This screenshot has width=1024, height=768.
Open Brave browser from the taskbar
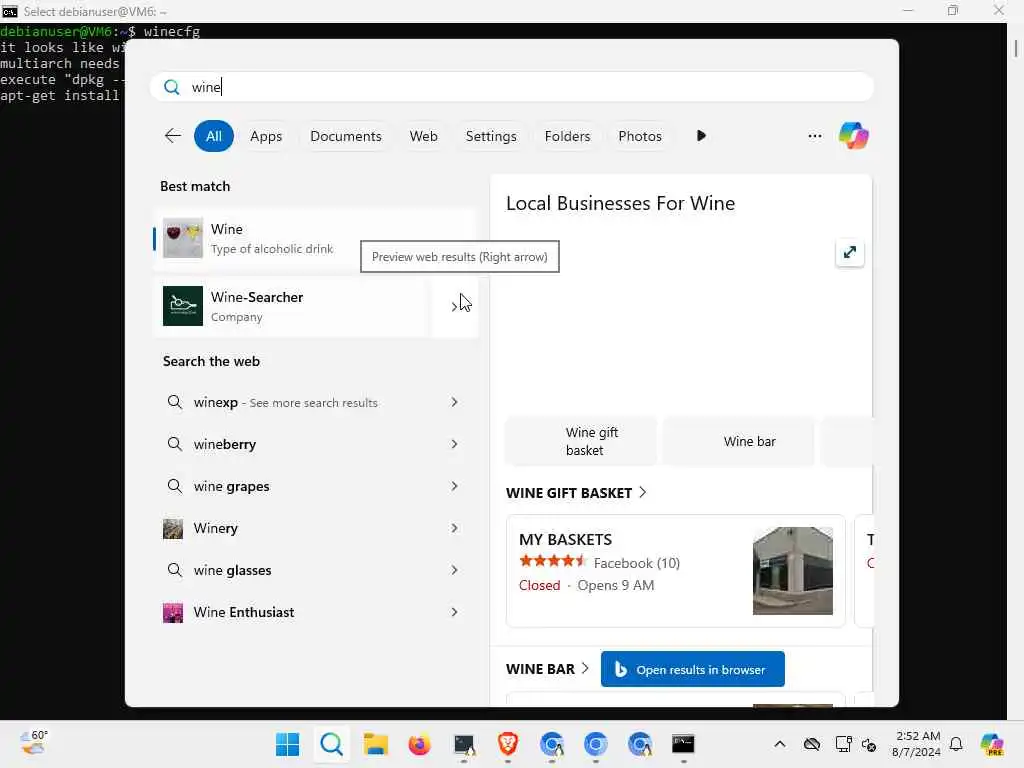(508, 744)
